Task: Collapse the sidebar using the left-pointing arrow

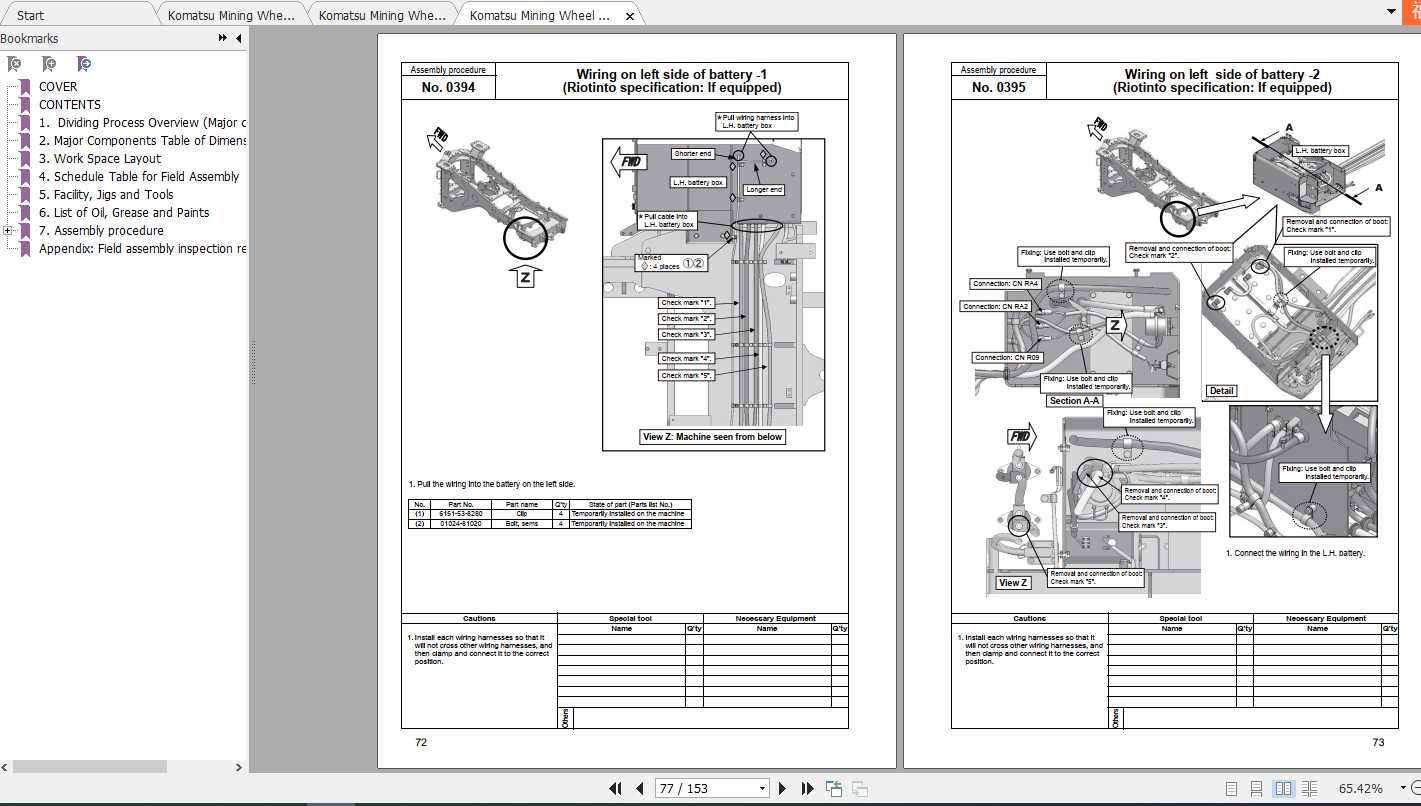Action: (236, 38)
